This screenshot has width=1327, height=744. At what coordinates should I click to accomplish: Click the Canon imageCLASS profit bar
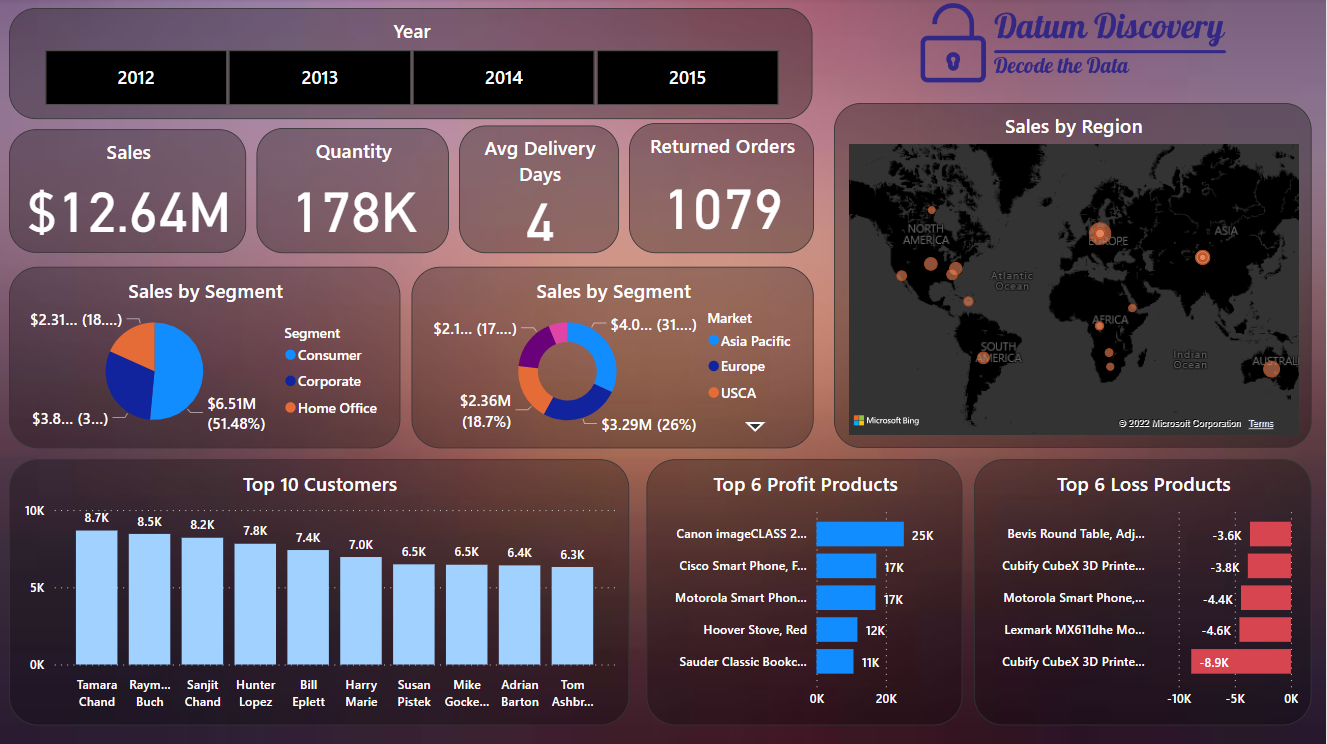click(x=859, y=535)
